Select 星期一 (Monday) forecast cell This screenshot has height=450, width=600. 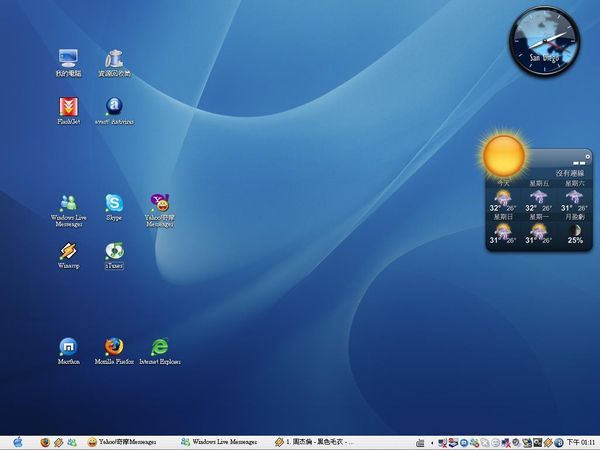(539, 230)
